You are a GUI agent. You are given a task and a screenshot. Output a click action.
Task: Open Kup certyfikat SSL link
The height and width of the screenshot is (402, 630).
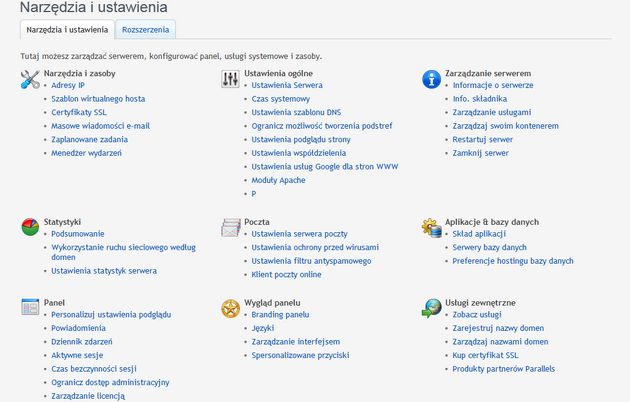point(485,355)
